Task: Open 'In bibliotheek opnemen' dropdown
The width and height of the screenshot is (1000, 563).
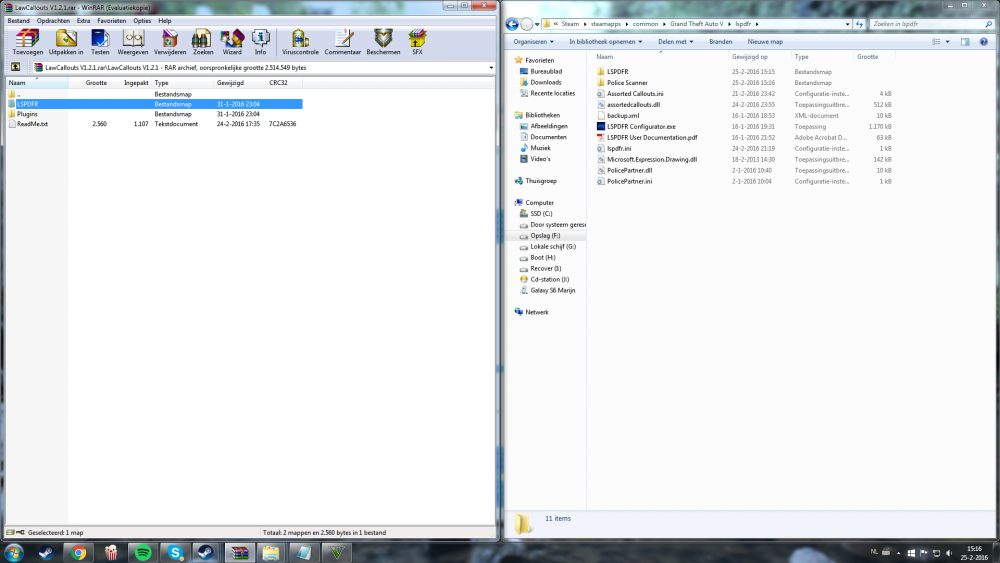Action: [x=606, y=41]
